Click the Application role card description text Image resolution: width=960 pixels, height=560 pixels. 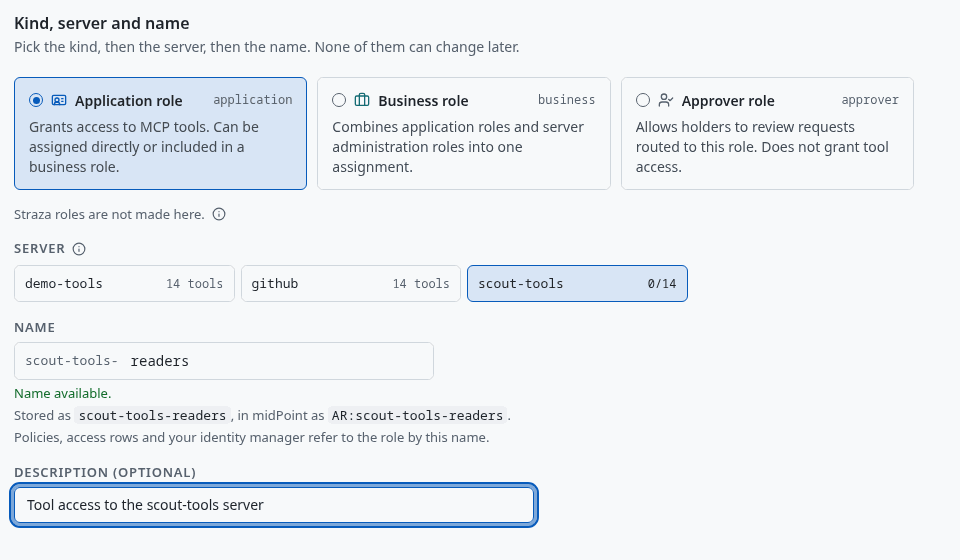pyautogui.click(x=144, y=147)
